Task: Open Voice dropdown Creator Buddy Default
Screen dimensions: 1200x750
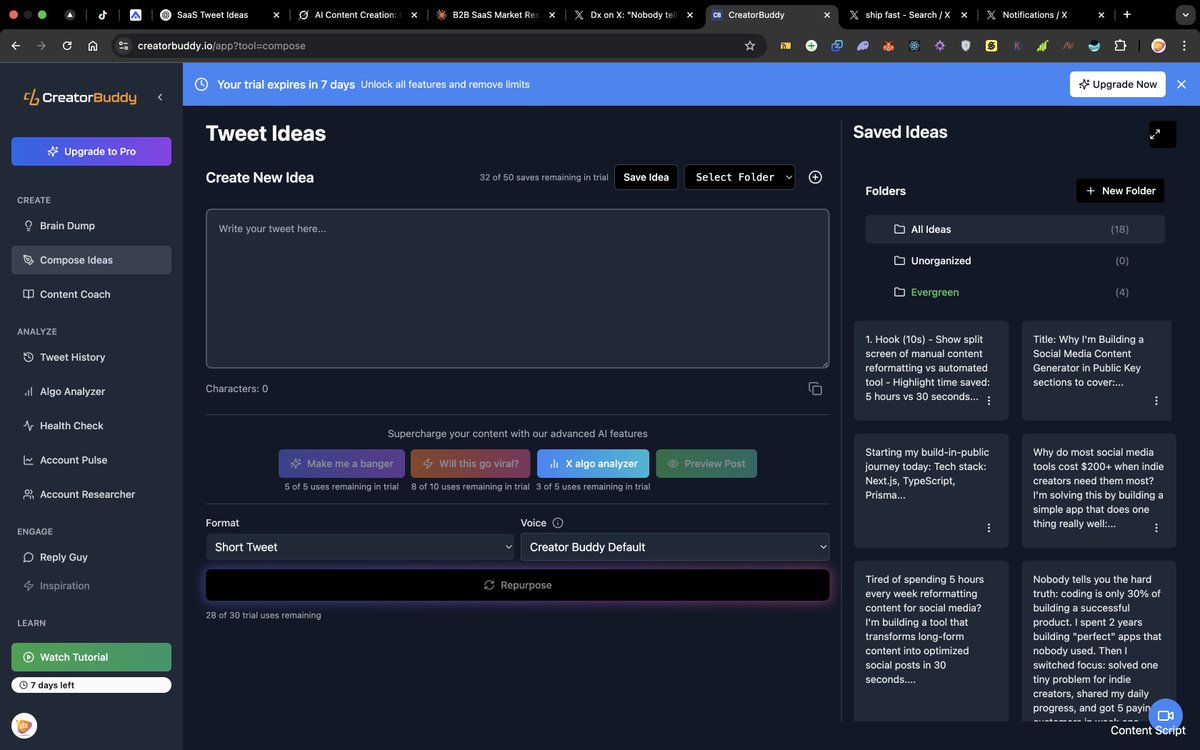Action: click(x=675, y=547)
